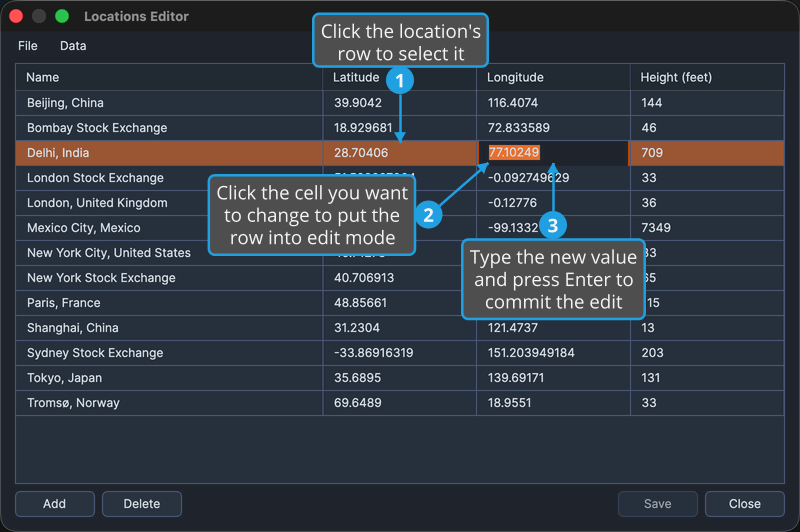Click Tromsø longitude cell 18.9551

click(553, 403)
